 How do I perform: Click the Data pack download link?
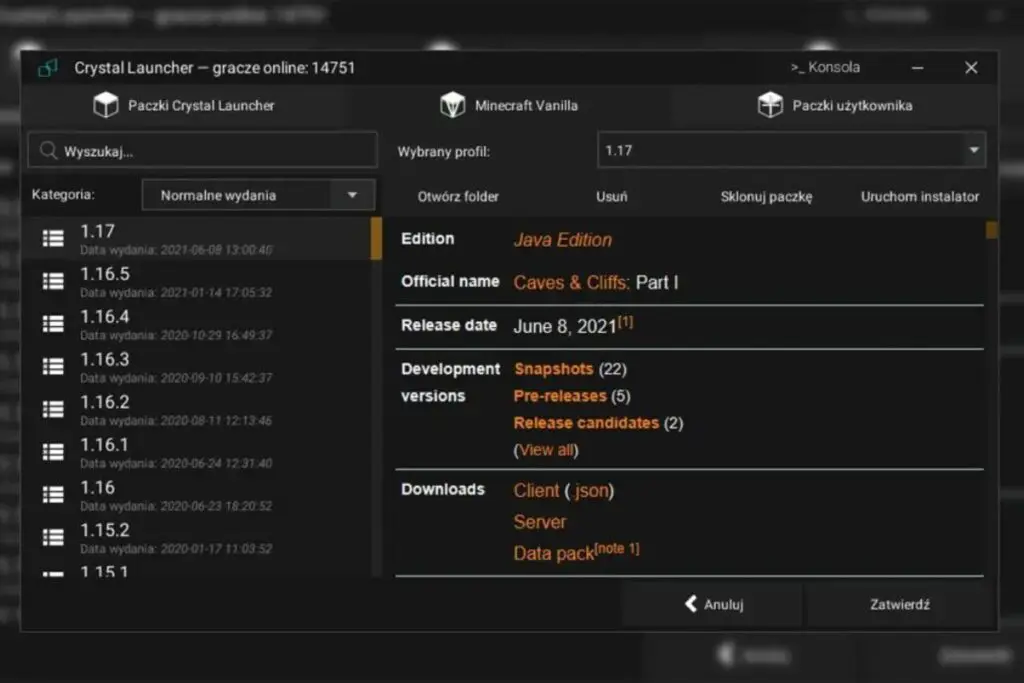coord(553,553)
